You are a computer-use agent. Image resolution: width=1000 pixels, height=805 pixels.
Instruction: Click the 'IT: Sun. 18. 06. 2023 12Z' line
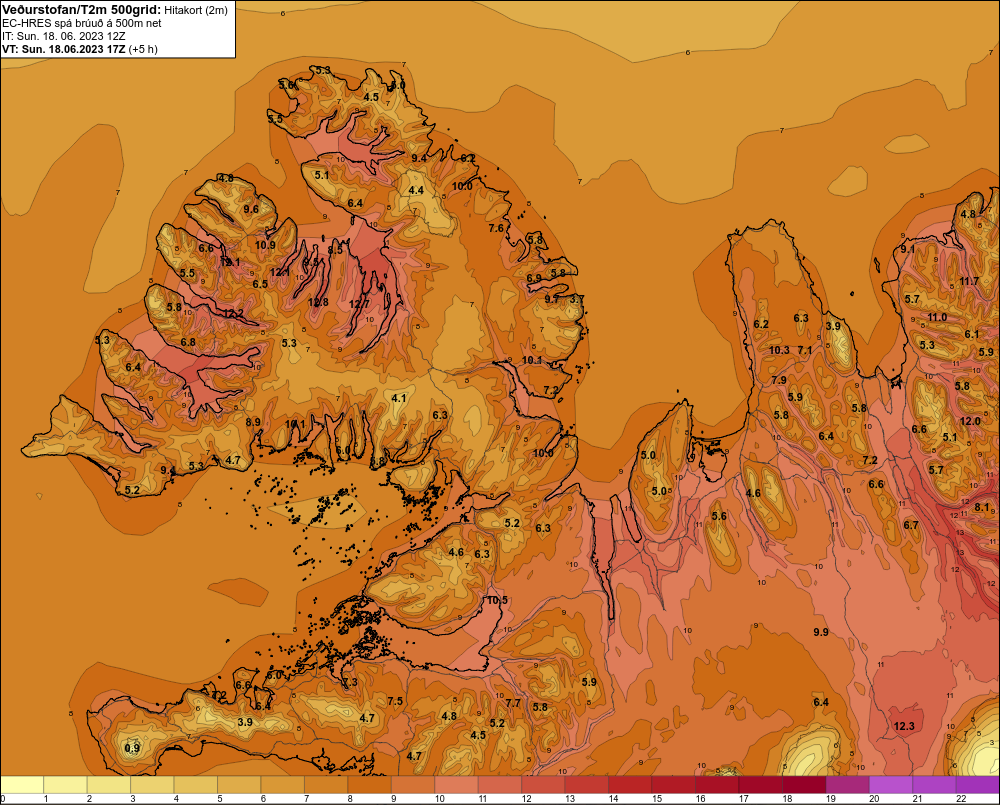tap(64, 36)
